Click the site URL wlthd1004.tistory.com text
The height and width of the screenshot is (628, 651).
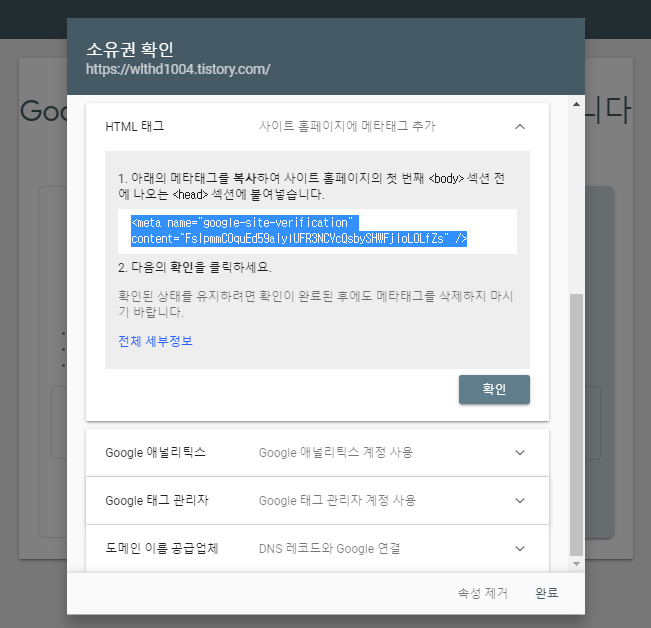[x=178, y=69]
